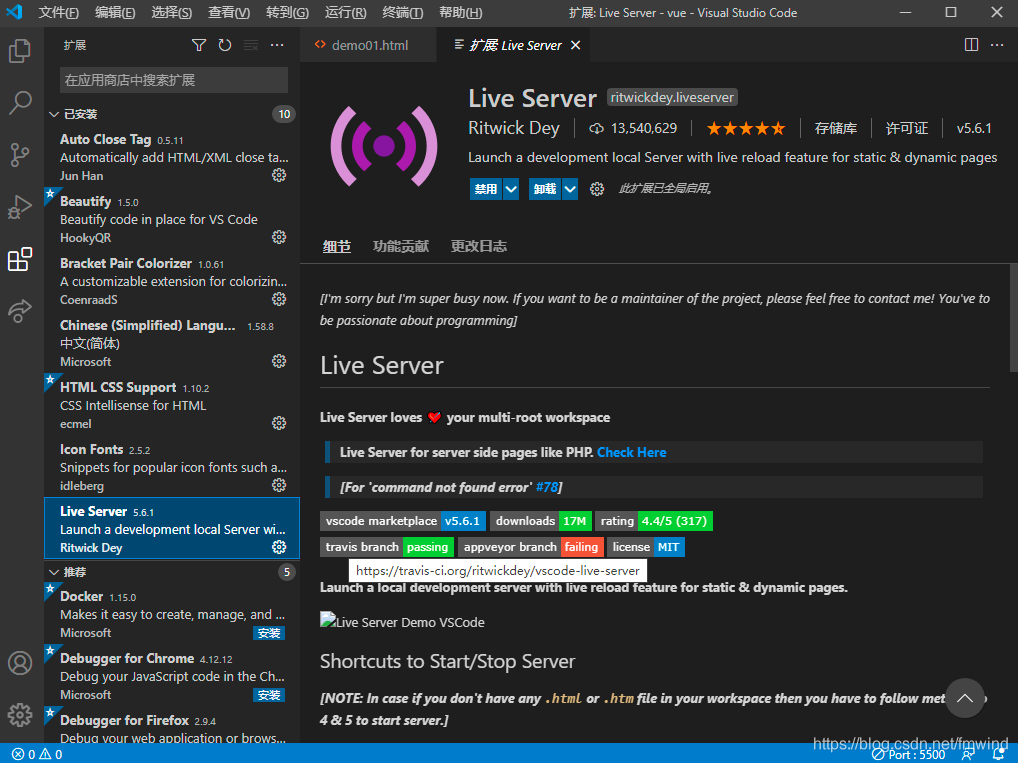Click the filter extensions icon
The image size is (1018, 763).
199,45
